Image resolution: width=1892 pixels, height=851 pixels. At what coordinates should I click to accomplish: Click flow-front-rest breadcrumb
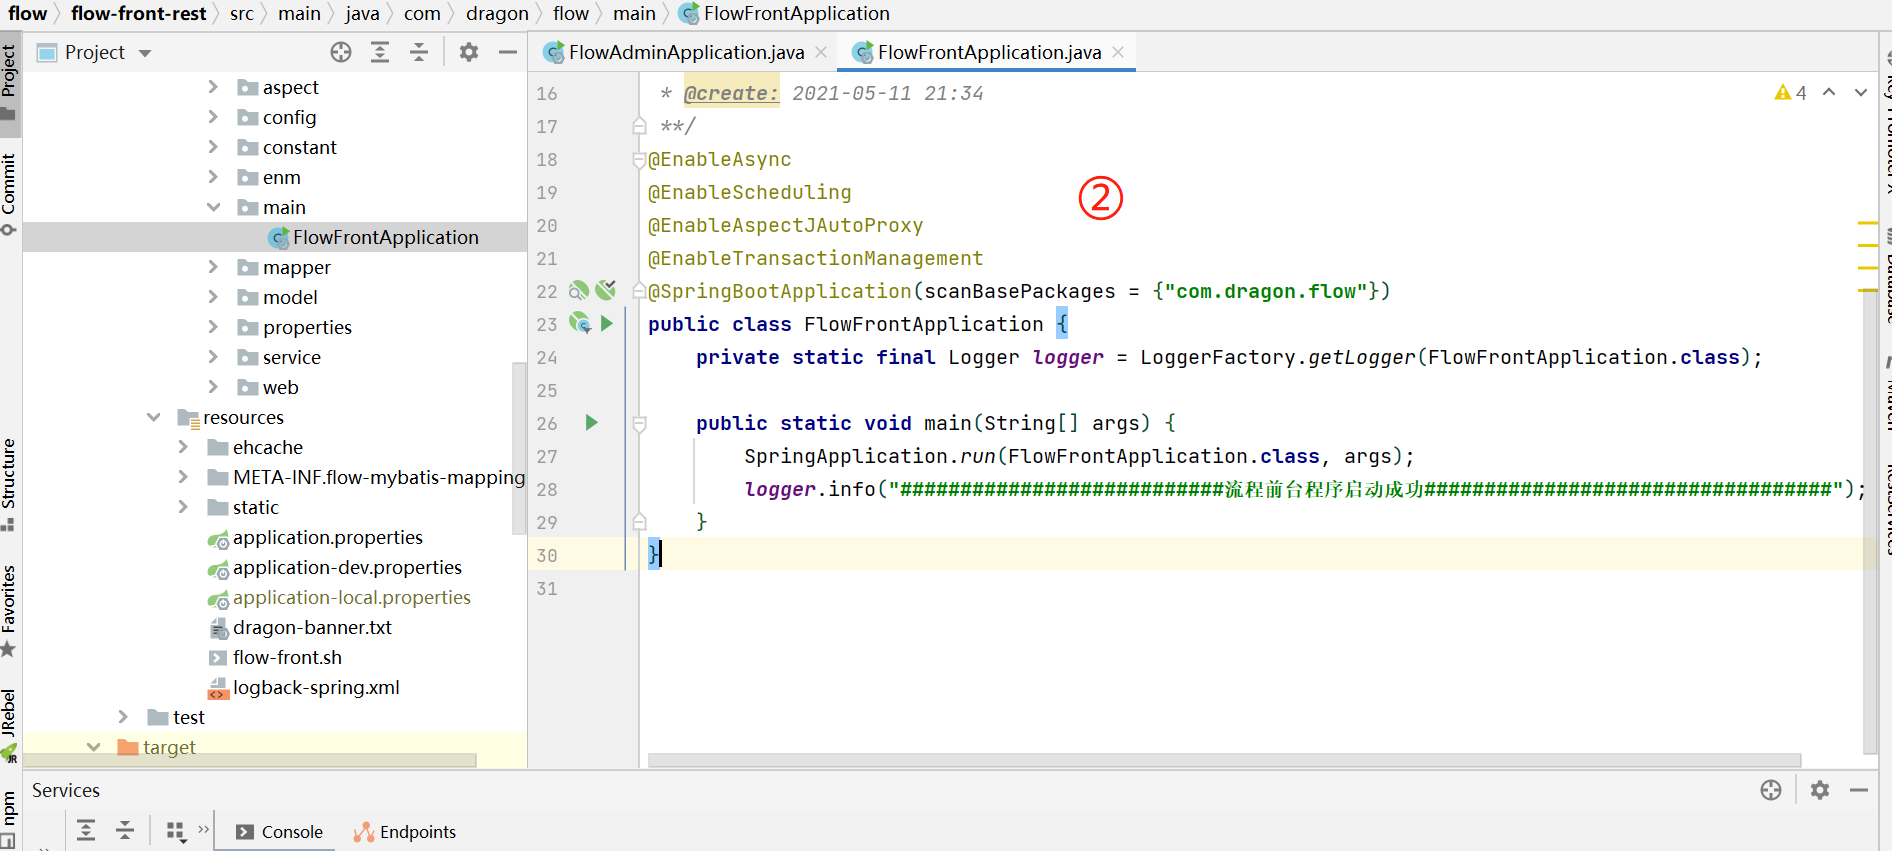[138, 13]
